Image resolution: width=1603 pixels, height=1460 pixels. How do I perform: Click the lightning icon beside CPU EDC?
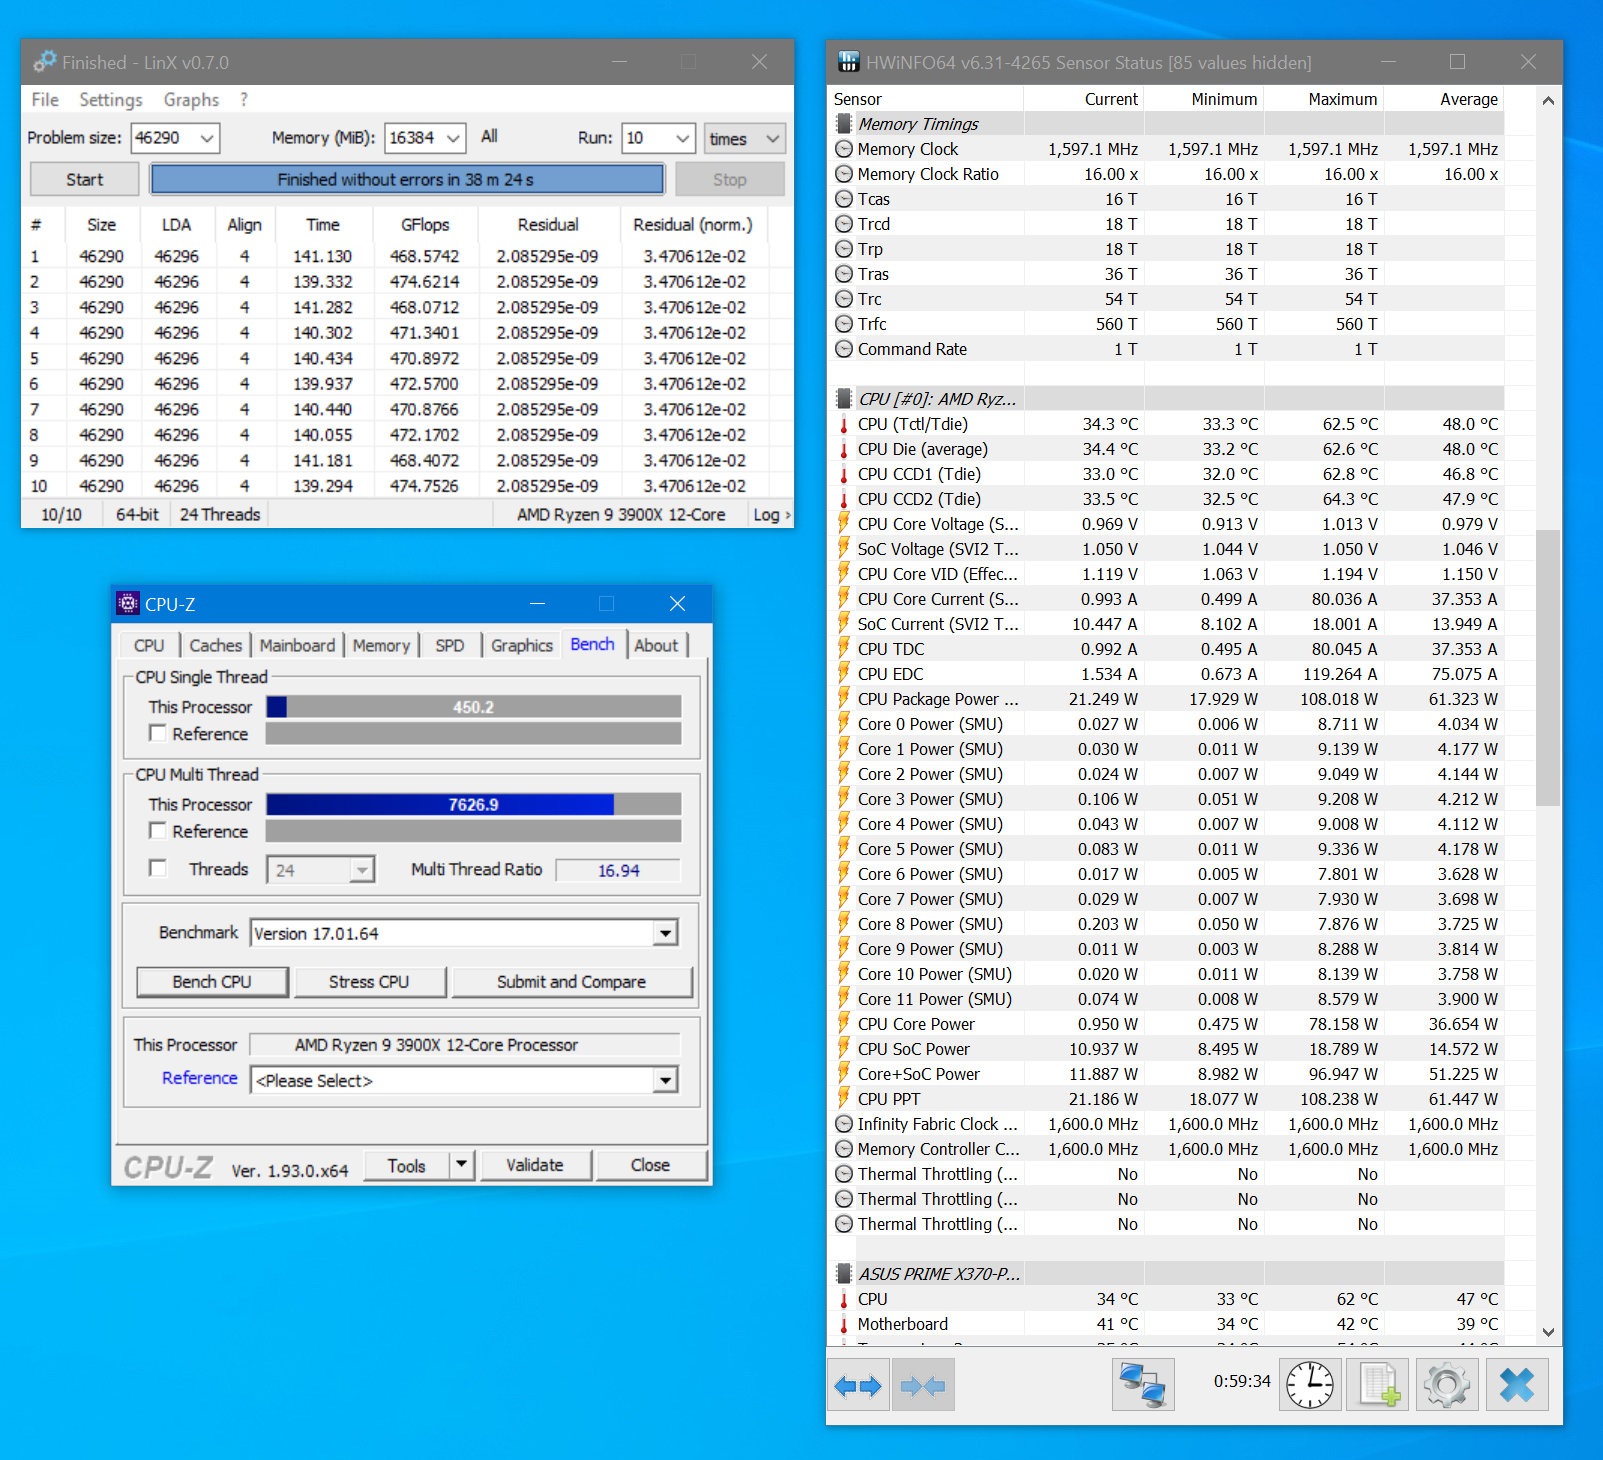[844, 674]
